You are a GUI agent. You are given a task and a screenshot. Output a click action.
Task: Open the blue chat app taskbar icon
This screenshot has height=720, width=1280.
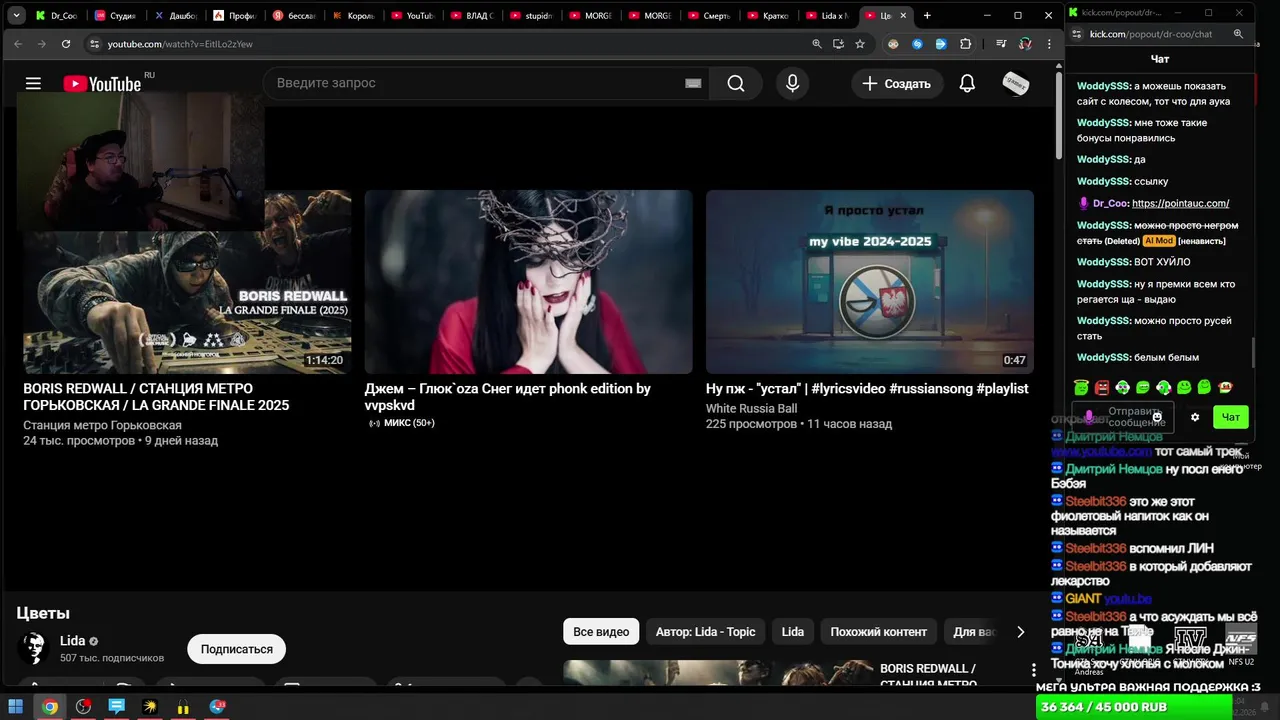pyautogui.click(x=117, y=707)
